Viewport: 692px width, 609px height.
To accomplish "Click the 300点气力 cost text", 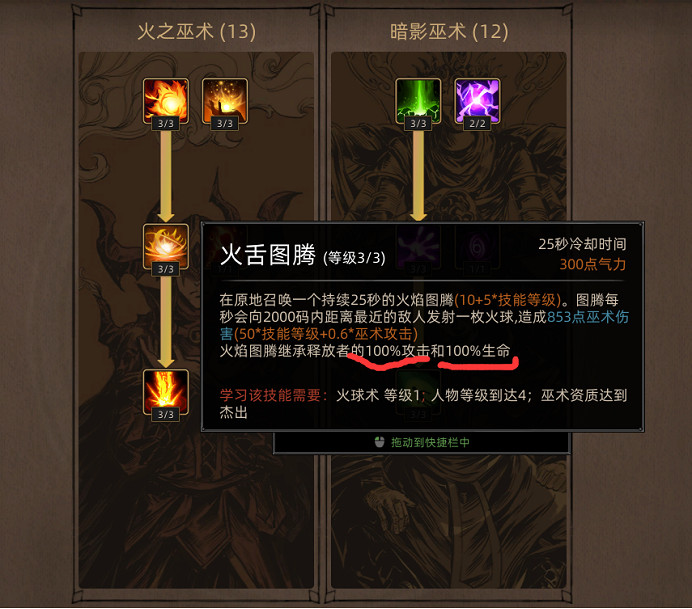I will click(x=593, y=264).
